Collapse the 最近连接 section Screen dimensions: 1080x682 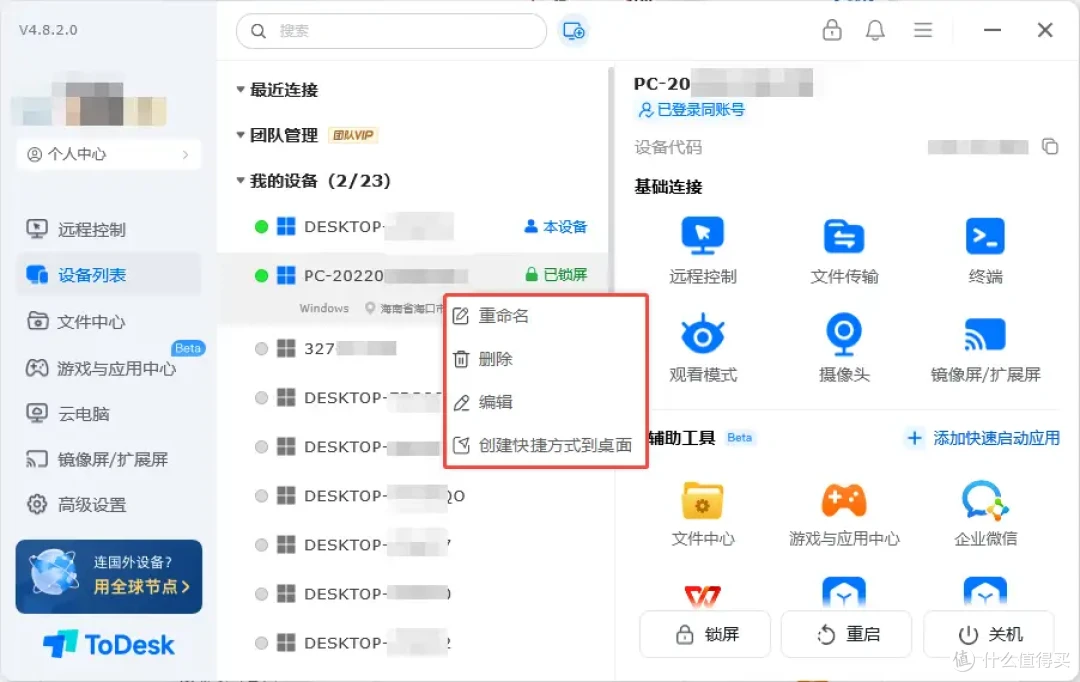(x=240, y=90)
